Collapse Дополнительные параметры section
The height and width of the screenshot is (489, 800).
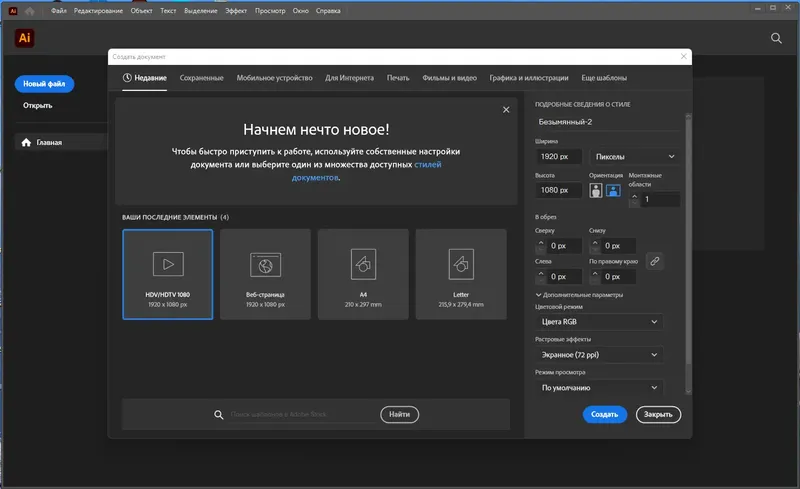[x=579, y=295]
